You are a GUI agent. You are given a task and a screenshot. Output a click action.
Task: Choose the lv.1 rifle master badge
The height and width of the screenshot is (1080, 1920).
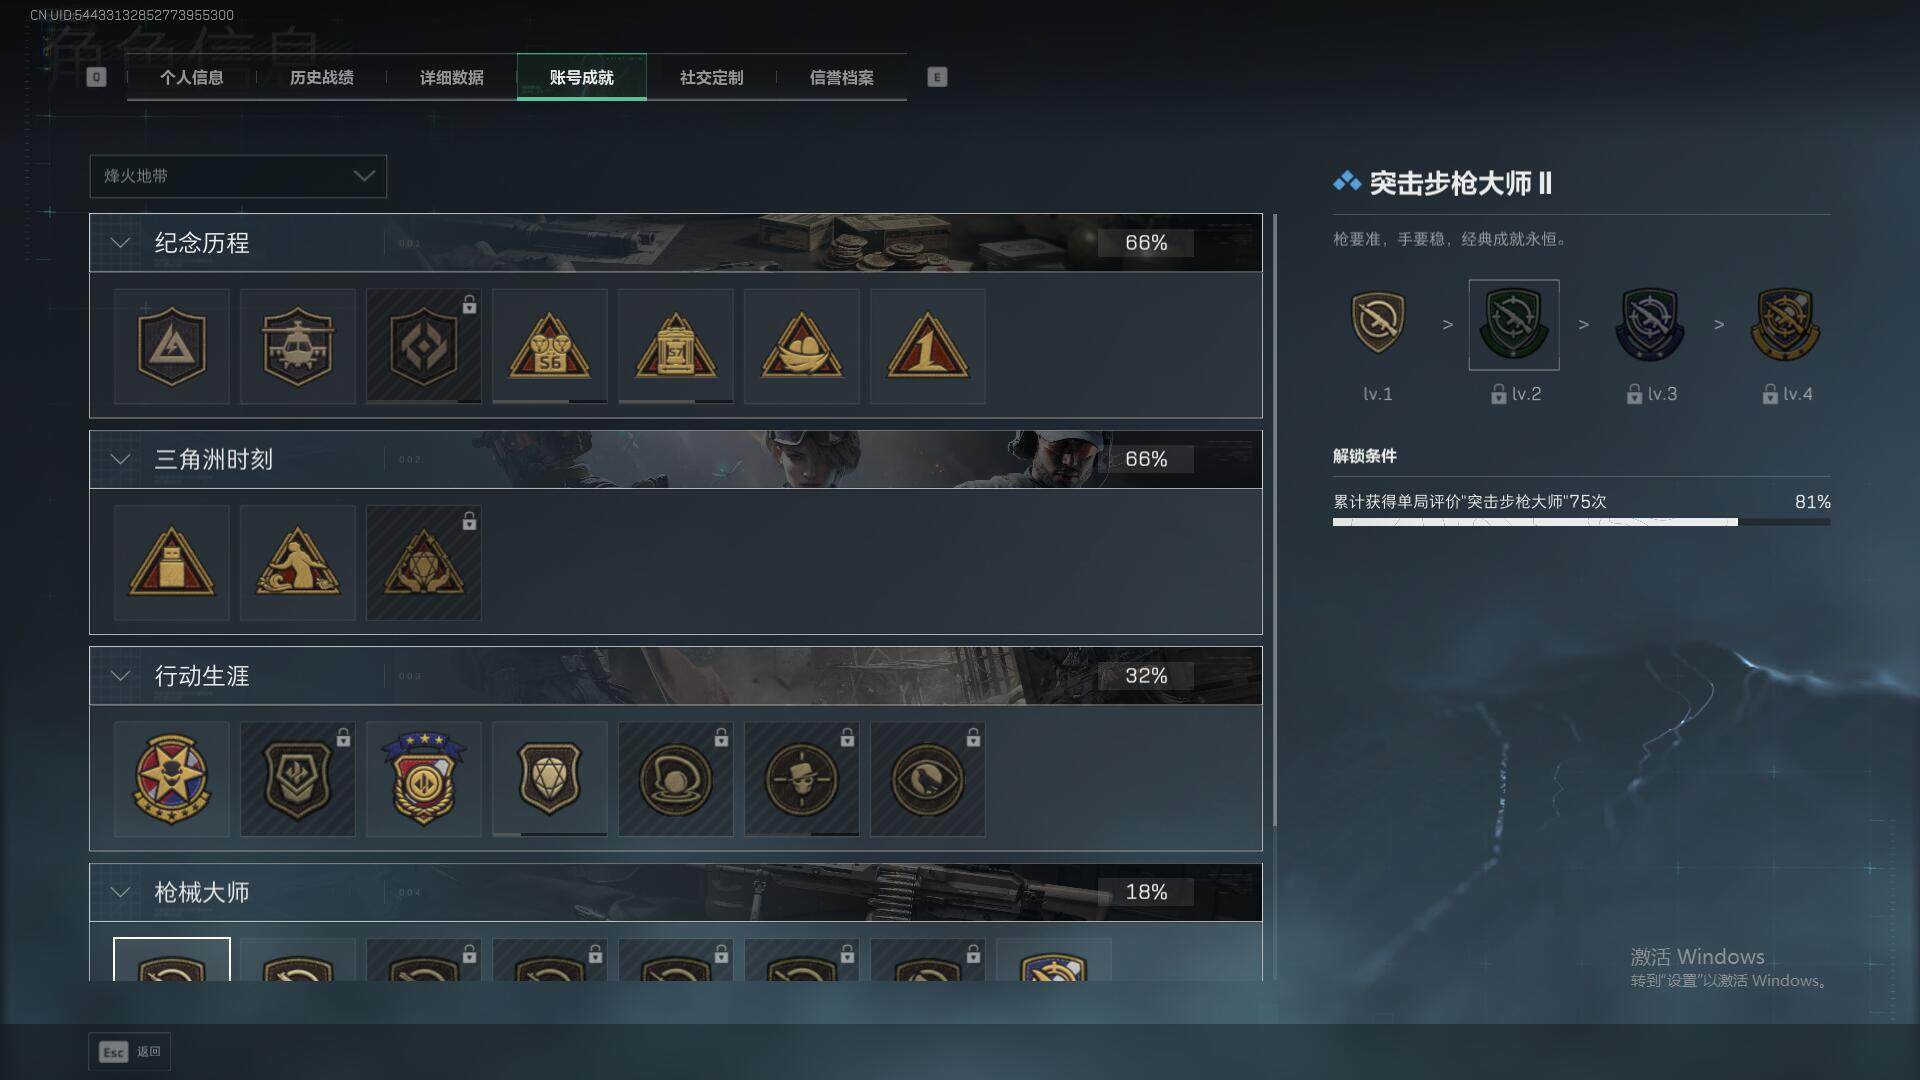pos(1378,324)
